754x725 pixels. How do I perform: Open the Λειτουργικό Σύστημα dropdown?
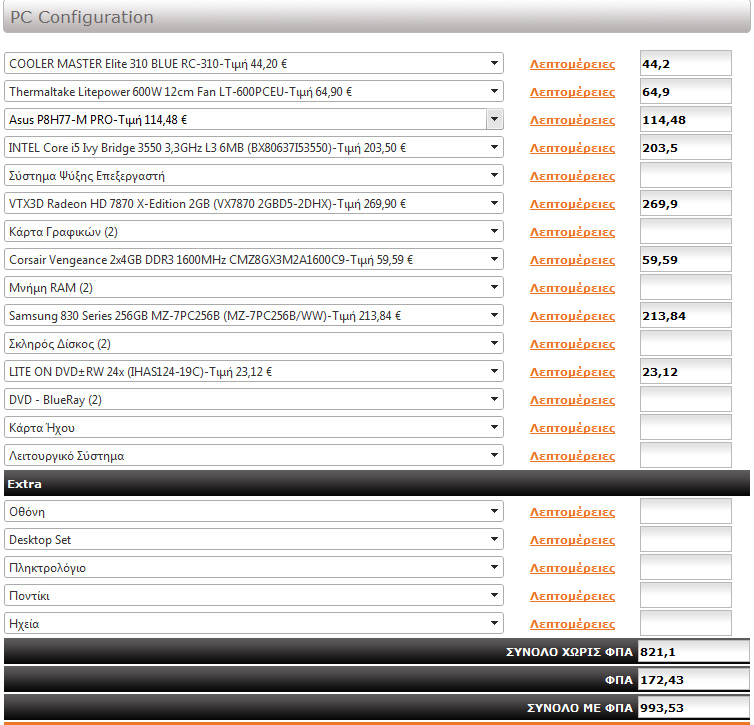click(x=254, y=455)
